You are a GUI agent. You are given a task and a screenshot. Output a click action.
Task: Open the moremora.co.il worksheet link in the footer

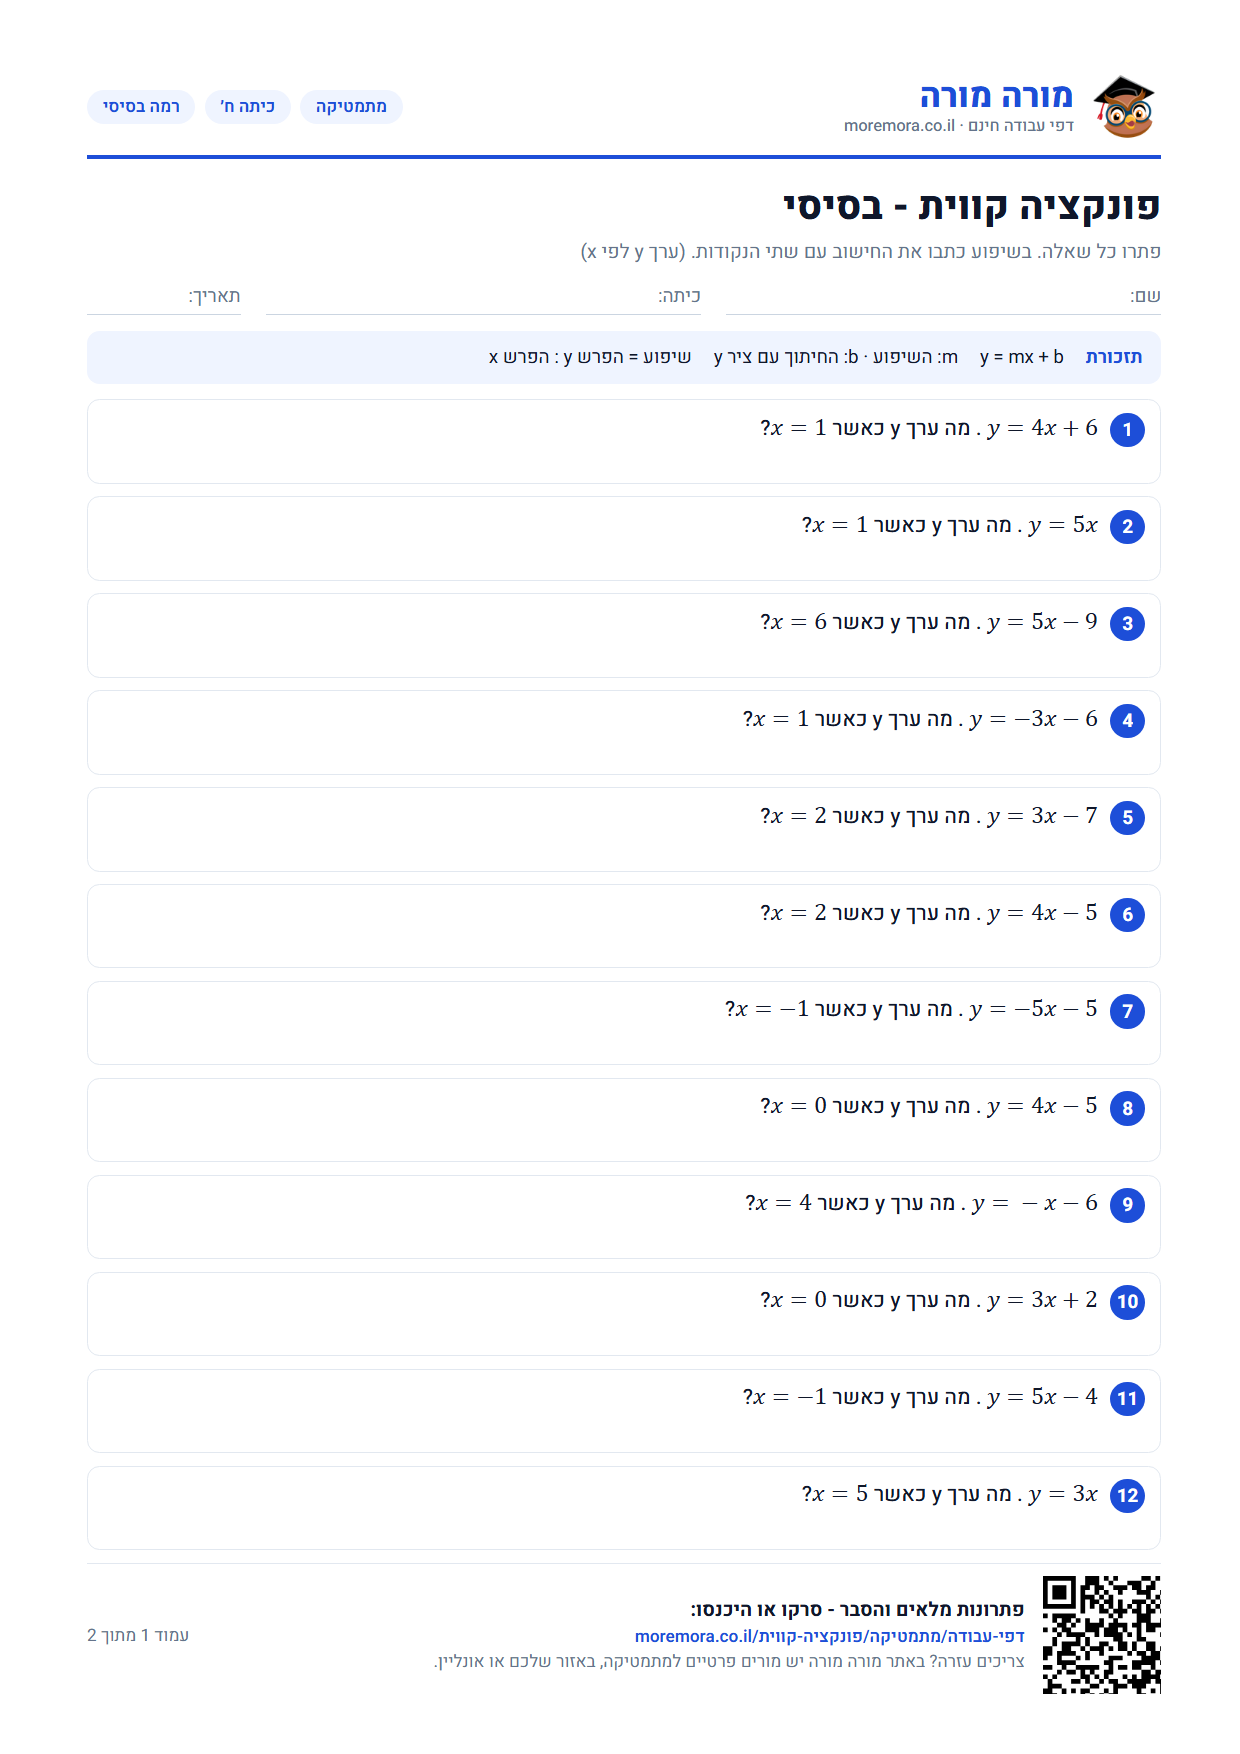coord(830,1636)
